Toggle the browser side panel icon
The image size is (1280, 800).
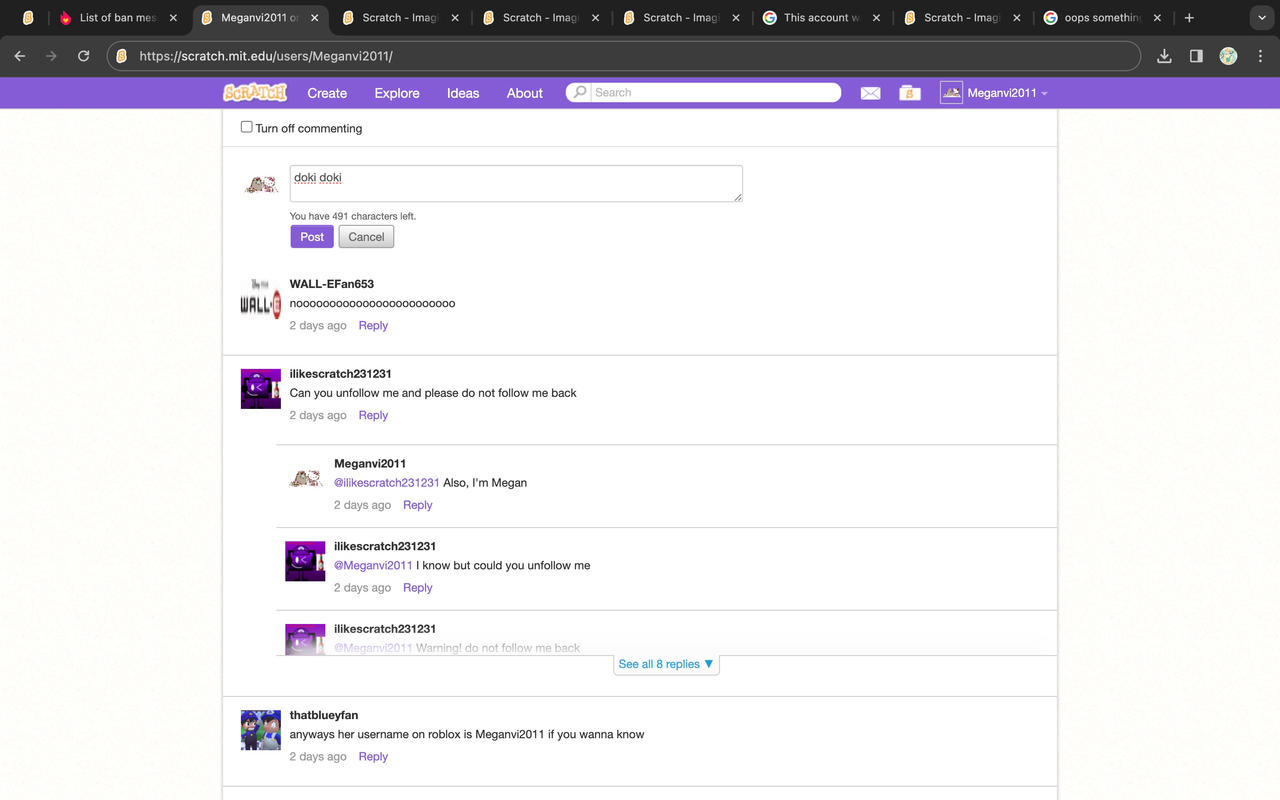click(1196, 56)
